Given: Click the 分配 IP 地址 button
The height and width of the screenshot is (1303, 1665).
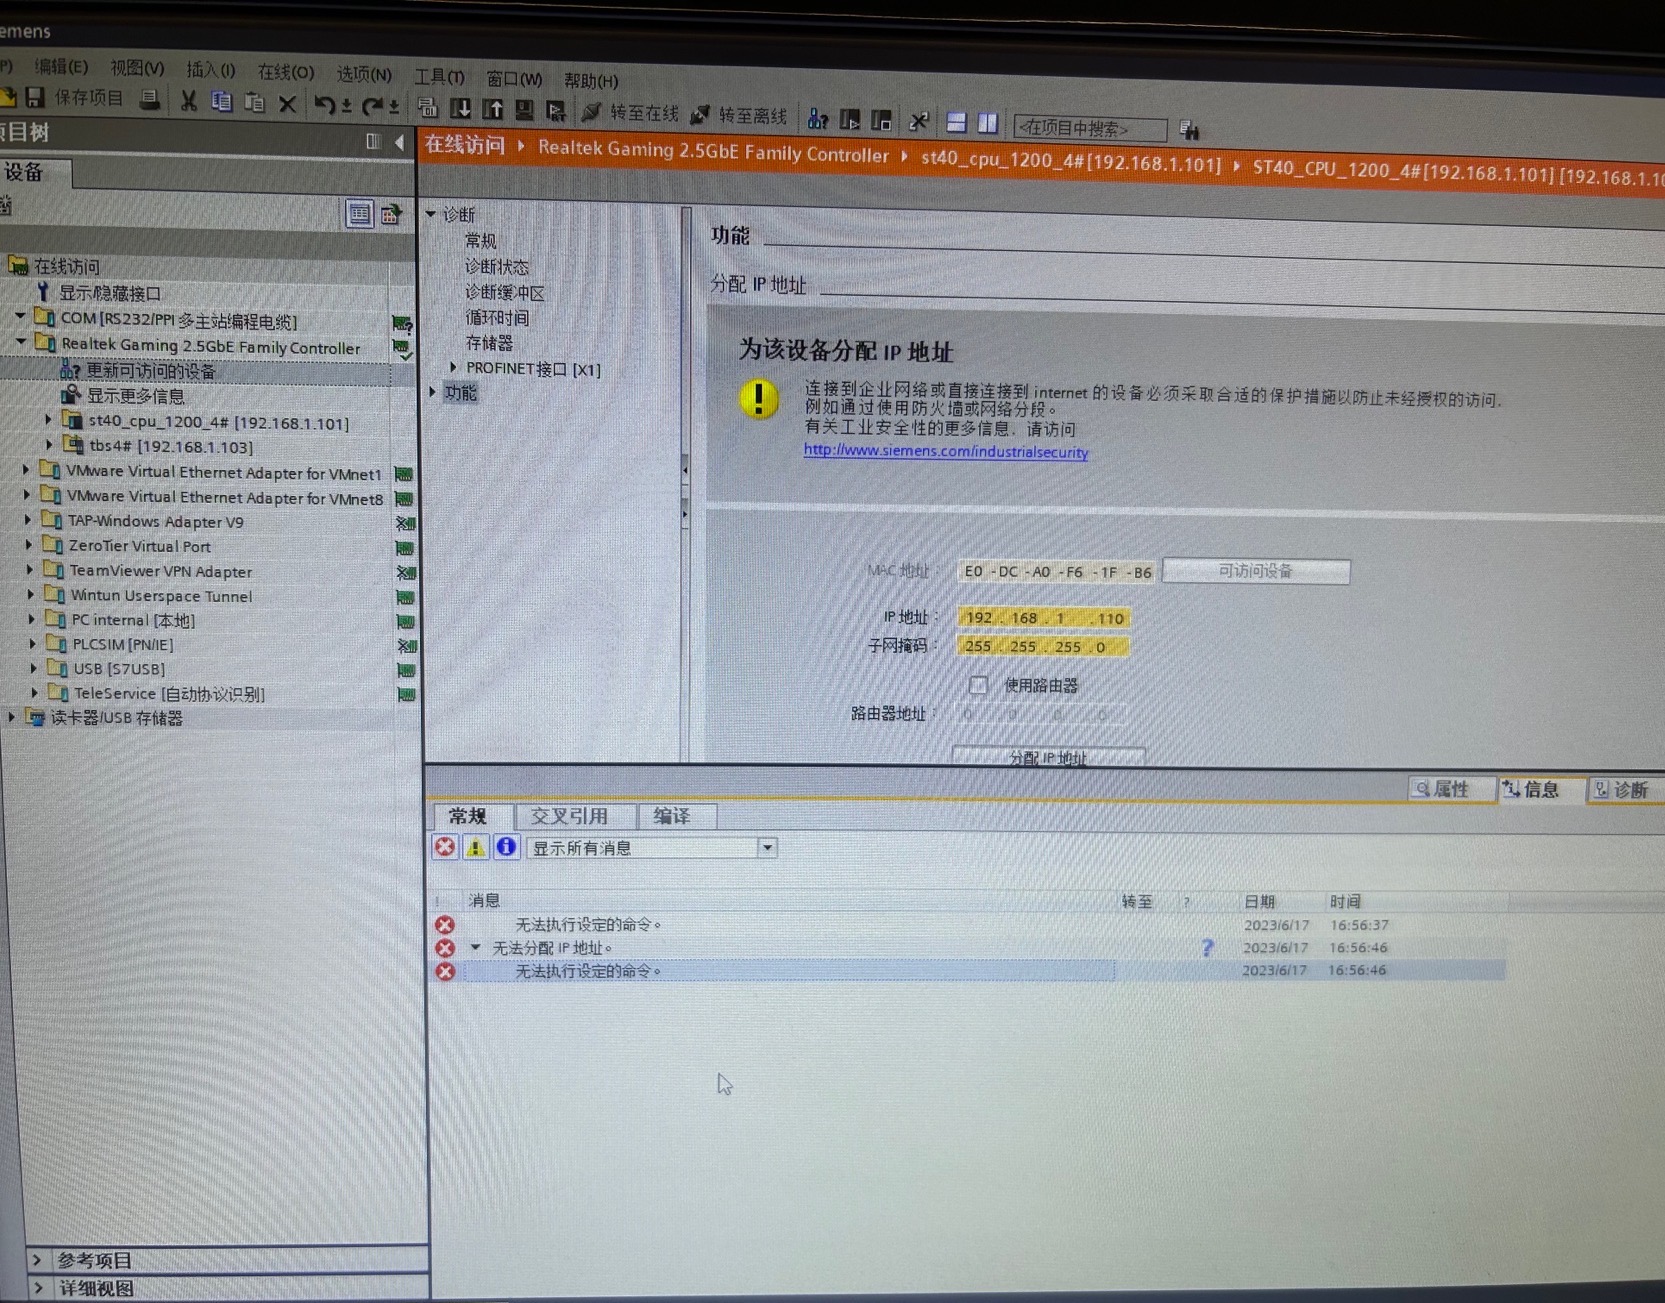Looking at the screenshot, I should [1048, 756].
